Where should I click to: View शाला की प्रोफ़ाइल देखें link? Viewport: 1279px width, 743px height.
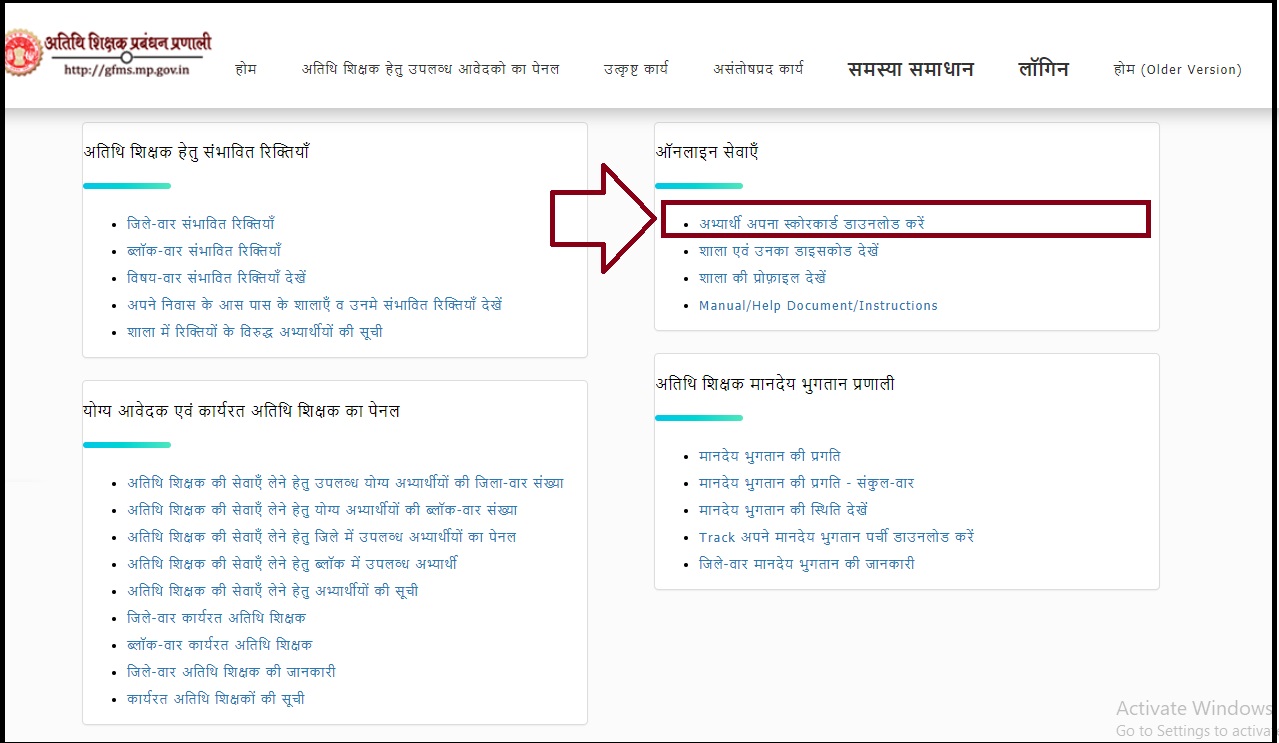pos(762,278)
